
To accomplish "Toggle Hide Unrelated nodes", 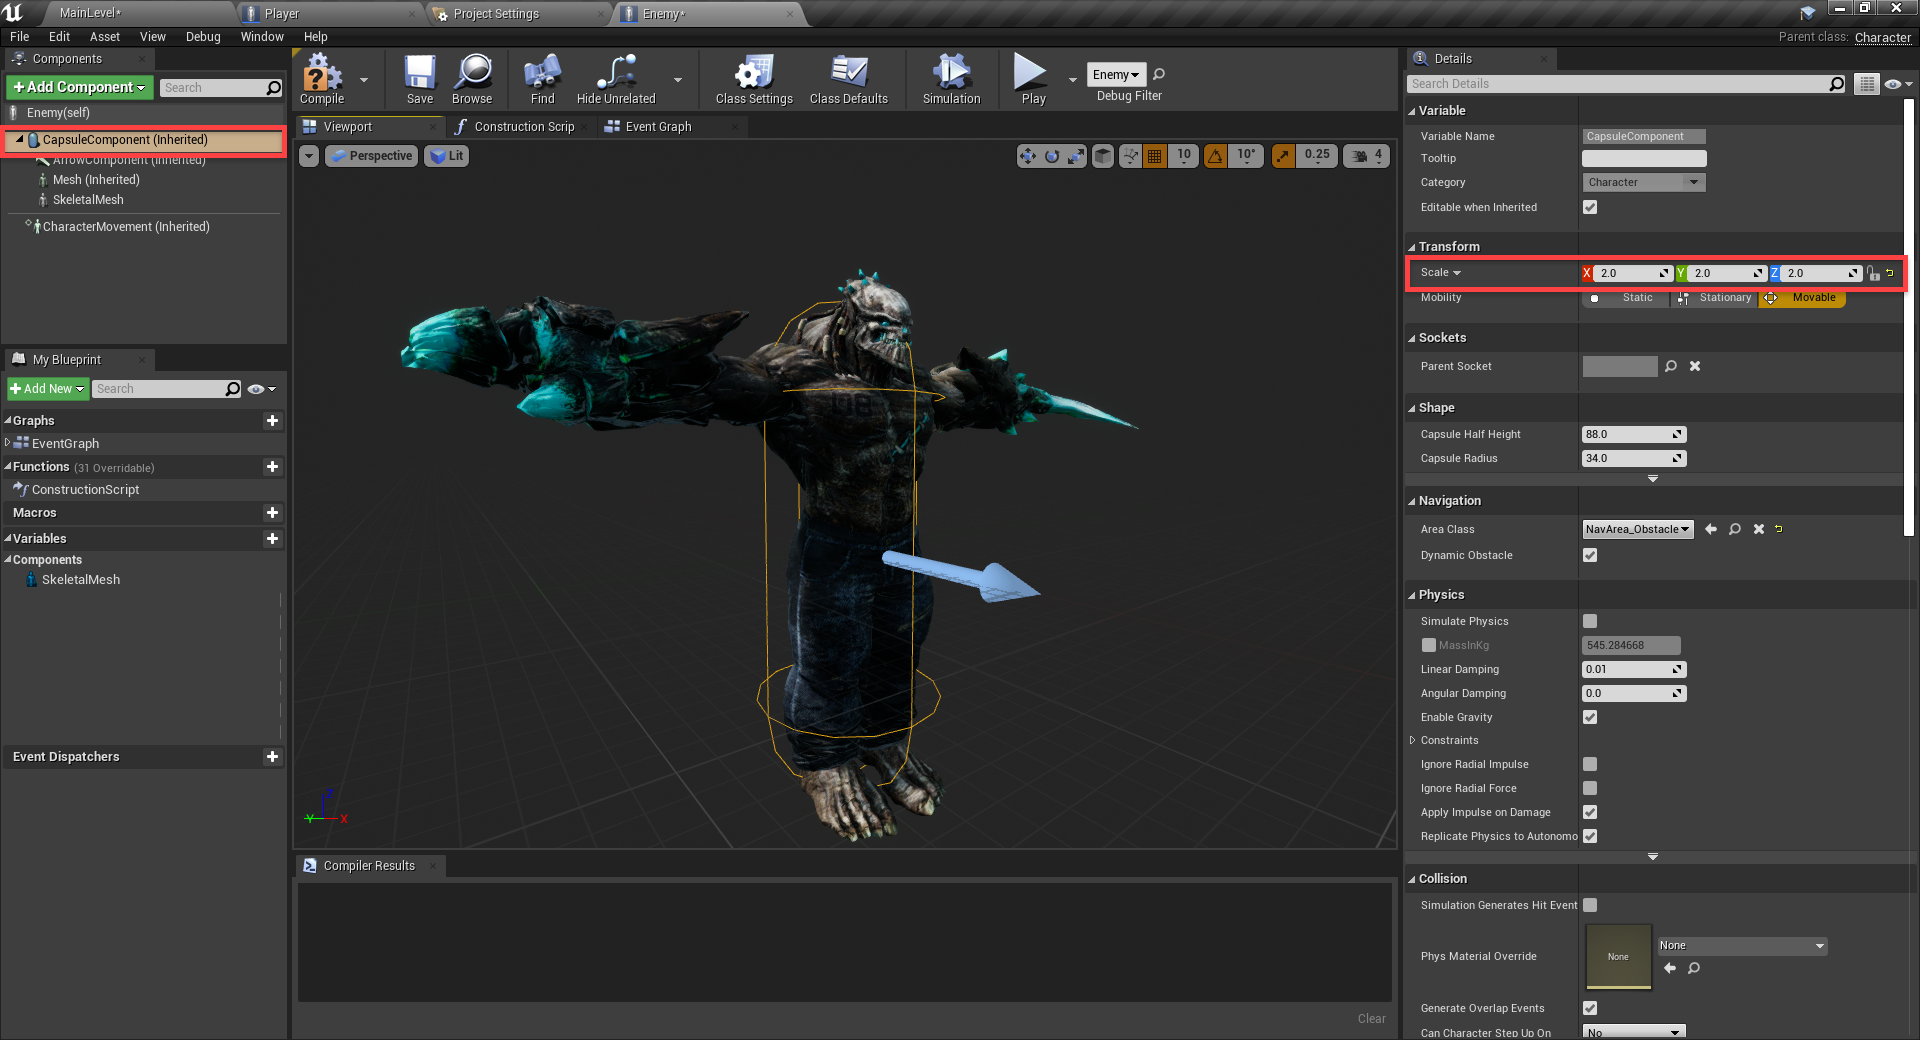I will (x=616, y=79).
